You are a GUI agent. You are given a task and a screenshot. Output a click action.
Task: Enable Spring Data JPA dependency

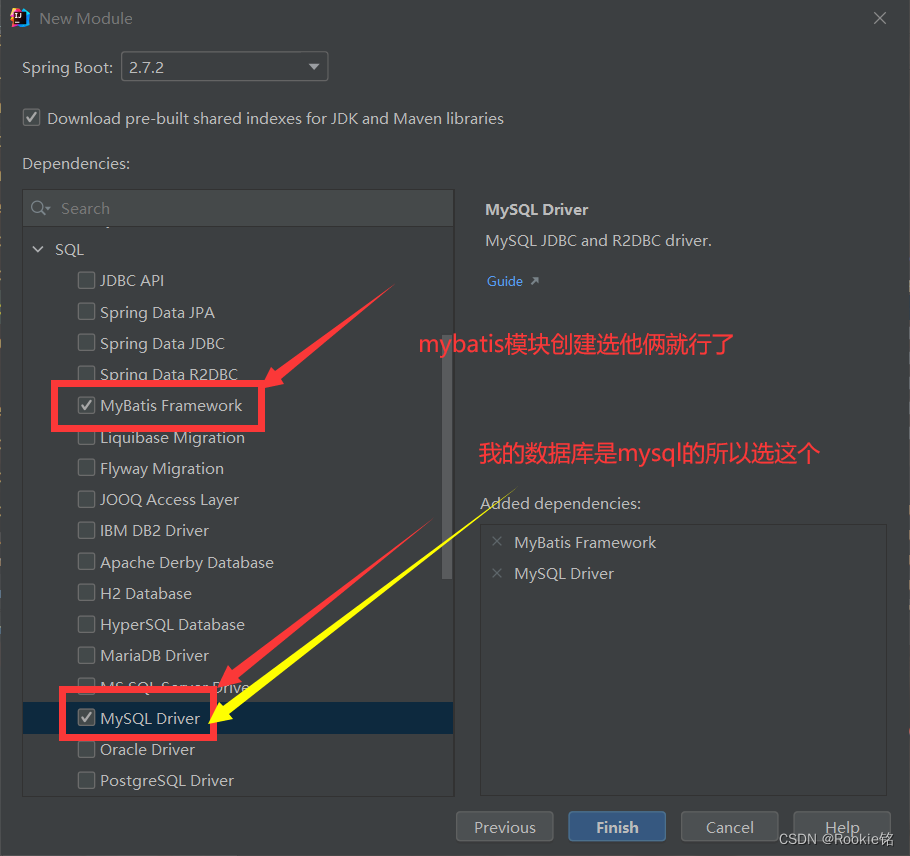pos(86,312)
